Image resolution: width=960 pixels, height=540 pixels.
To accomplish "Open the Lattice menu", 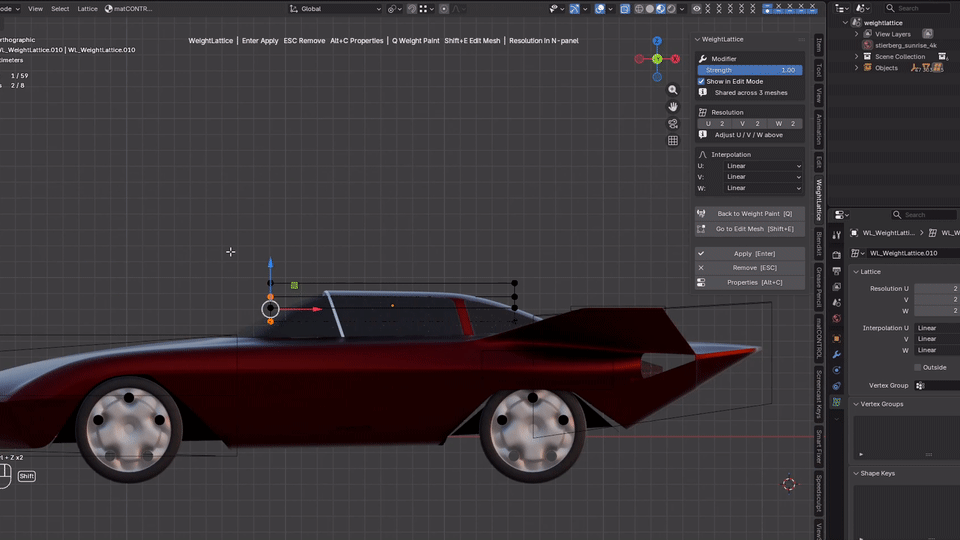I will (x=87, y=9).
